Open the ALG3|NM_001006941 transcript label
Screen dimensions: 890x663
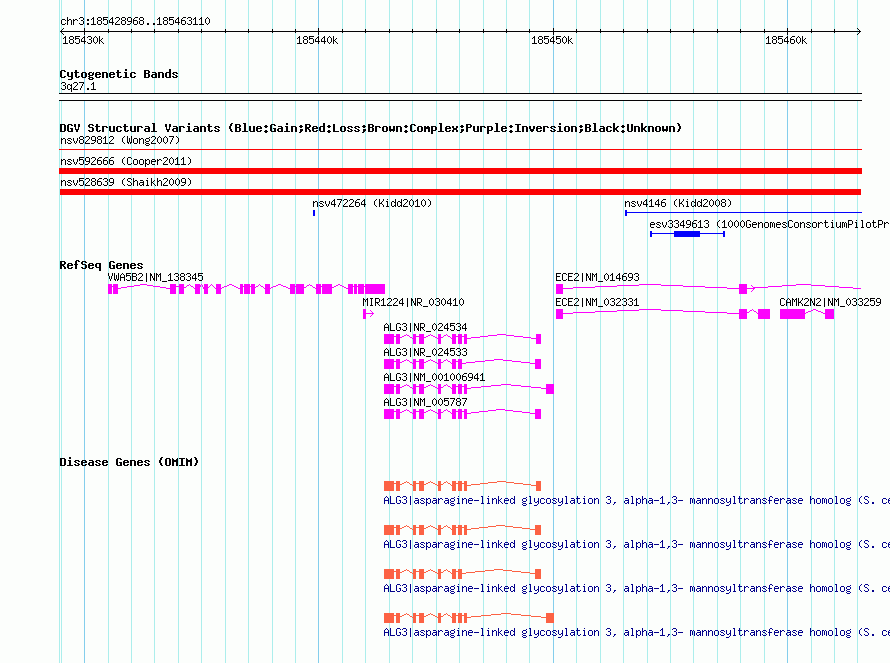434,377
